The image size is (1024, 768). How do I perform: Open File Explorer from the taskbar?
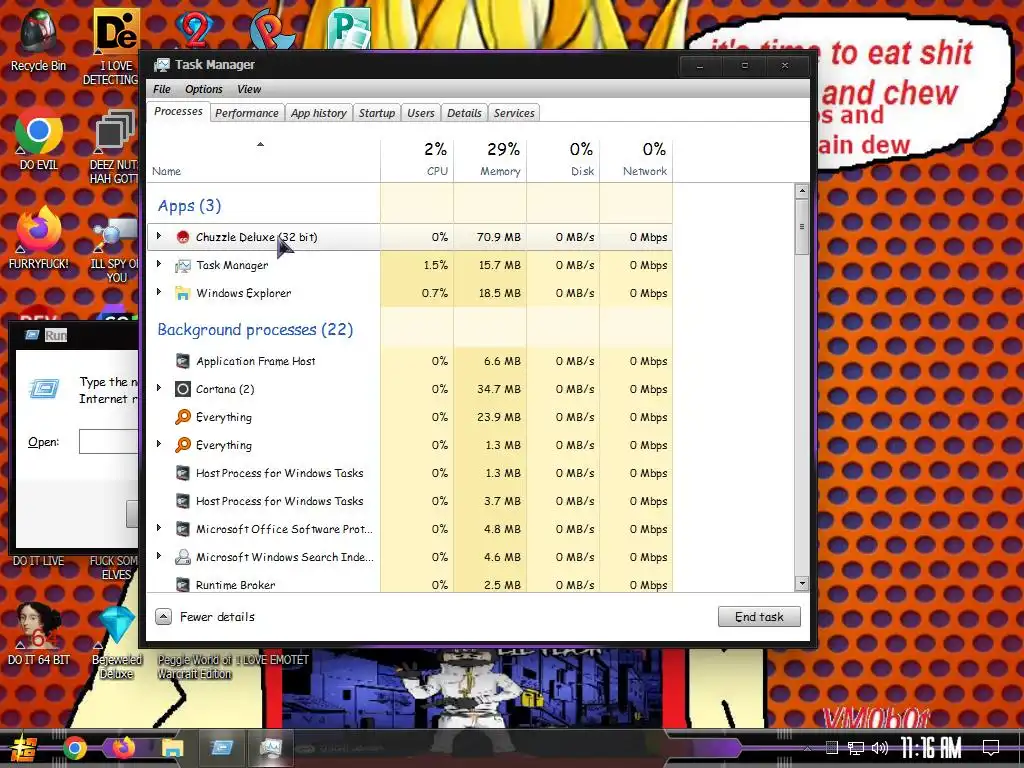pyautogui.click(x=172, y=748)
